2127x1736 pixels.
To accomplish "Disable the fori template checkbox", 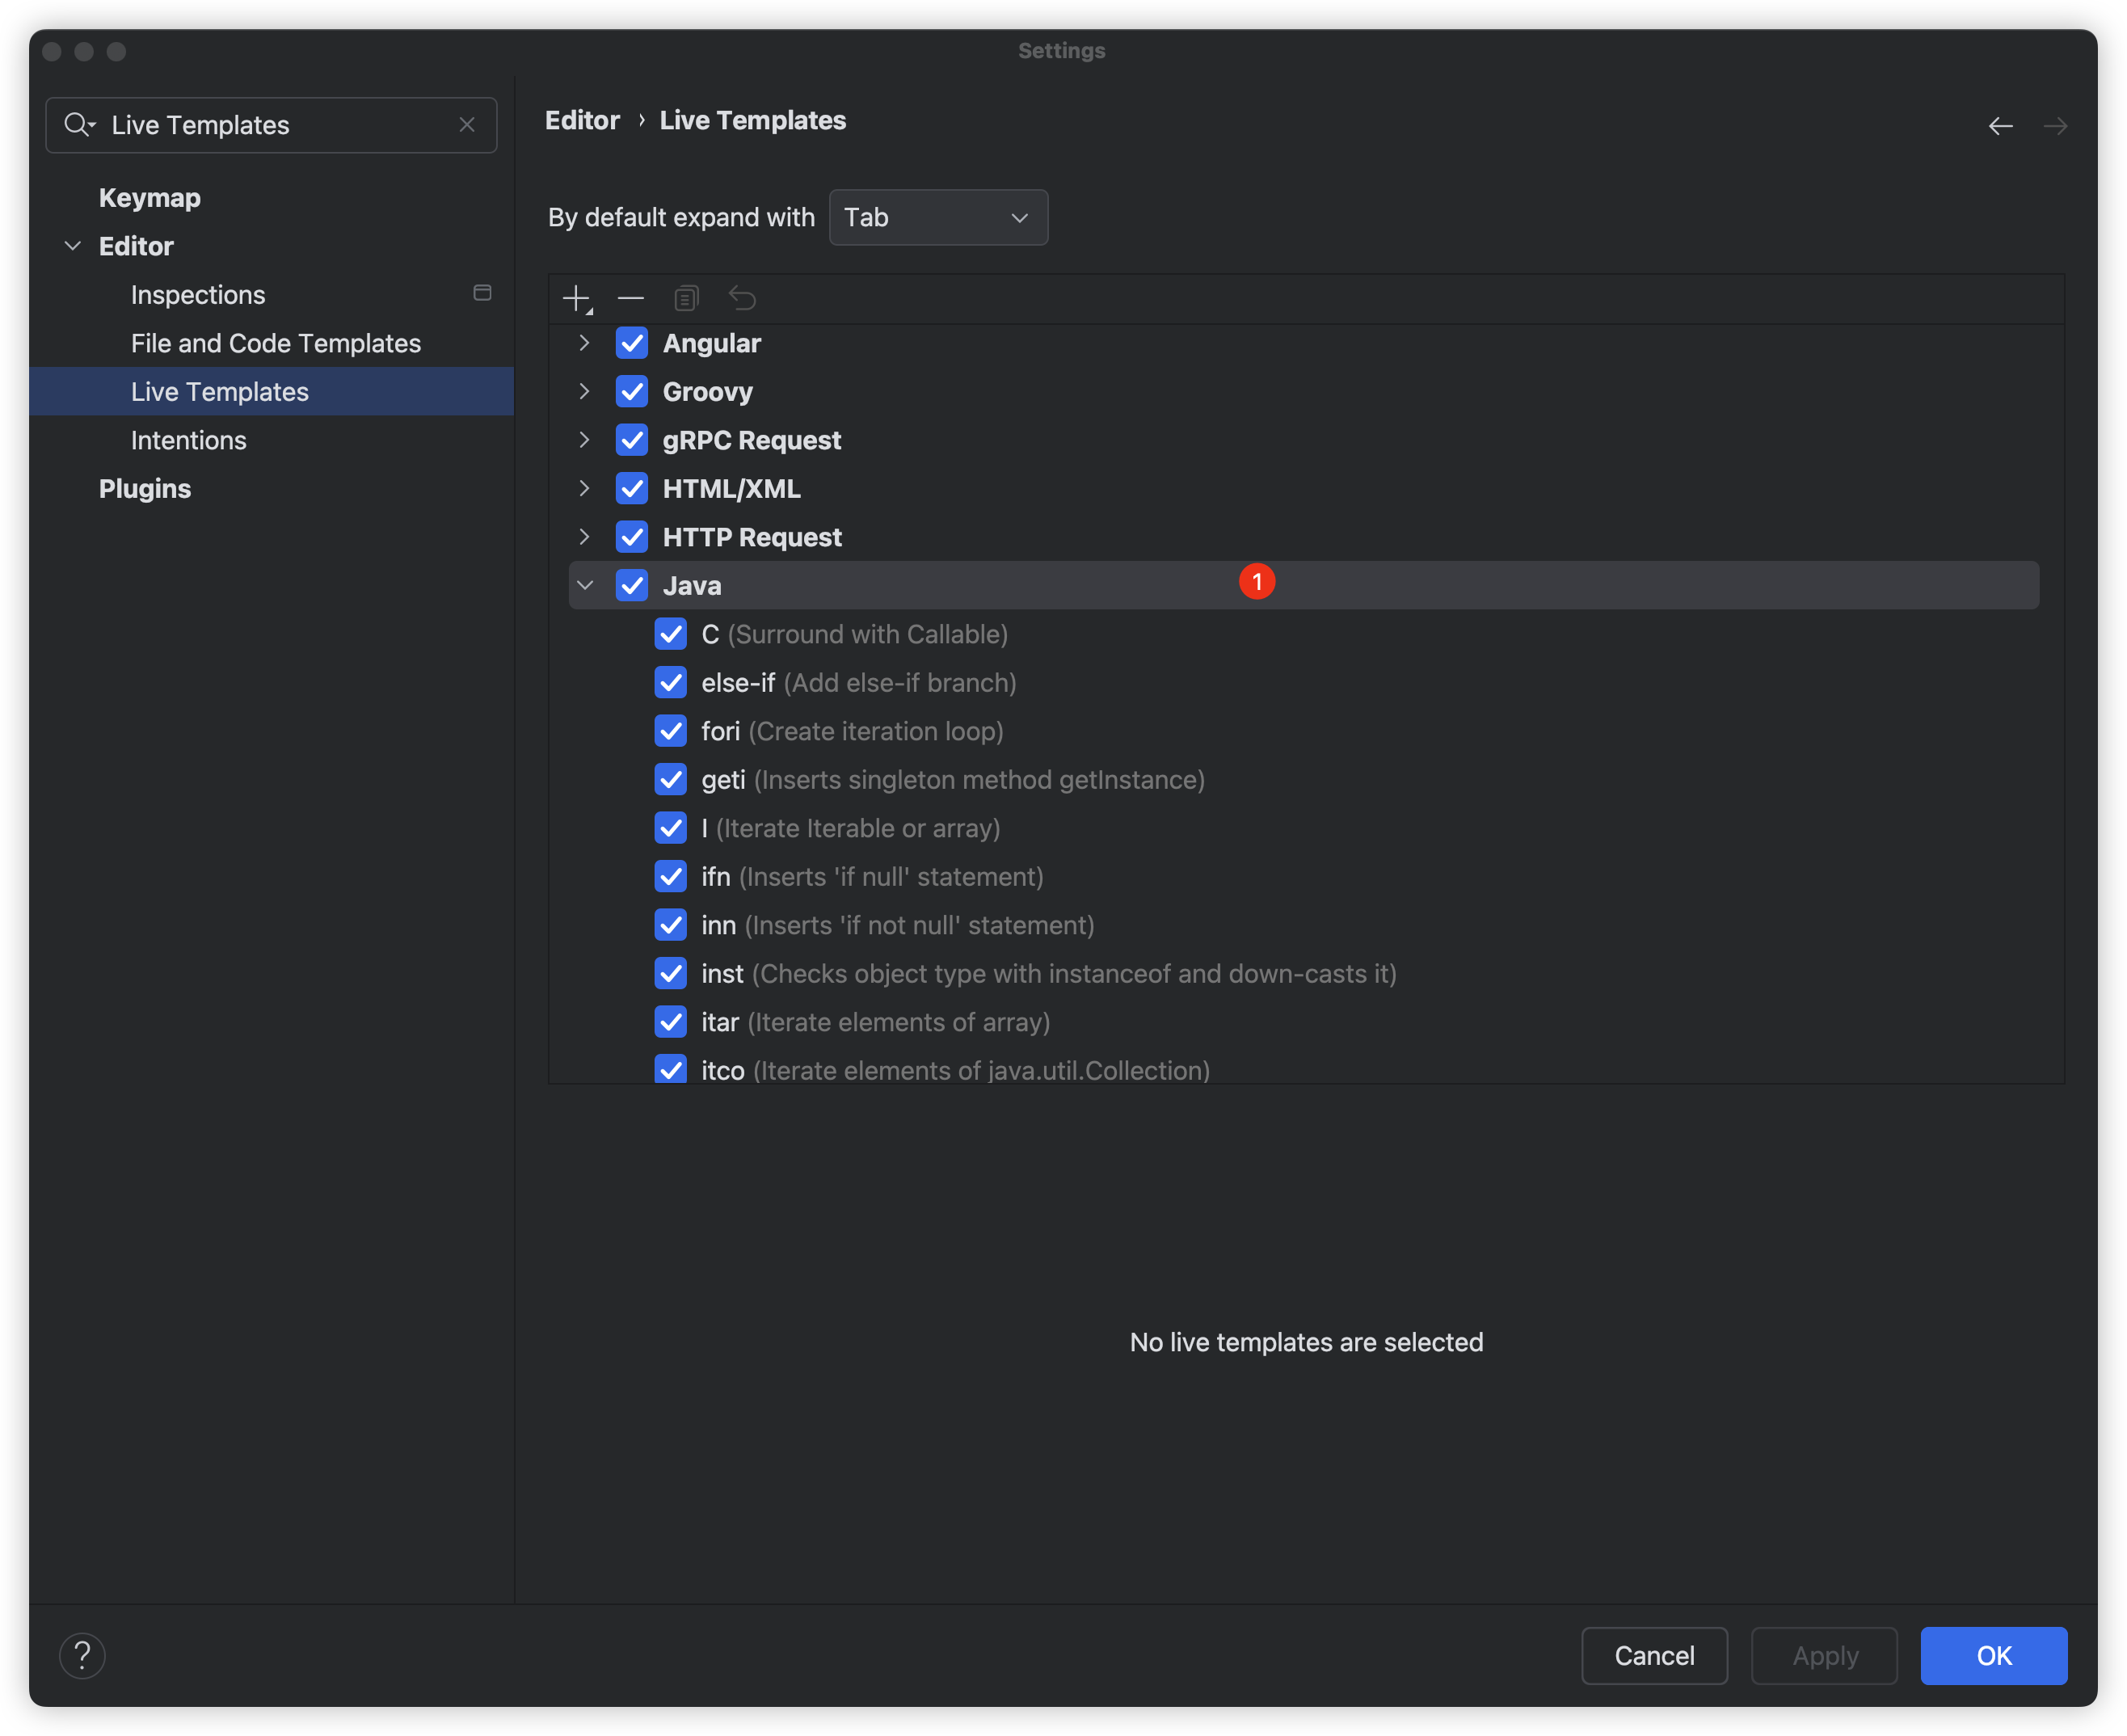I will point(671,731).
